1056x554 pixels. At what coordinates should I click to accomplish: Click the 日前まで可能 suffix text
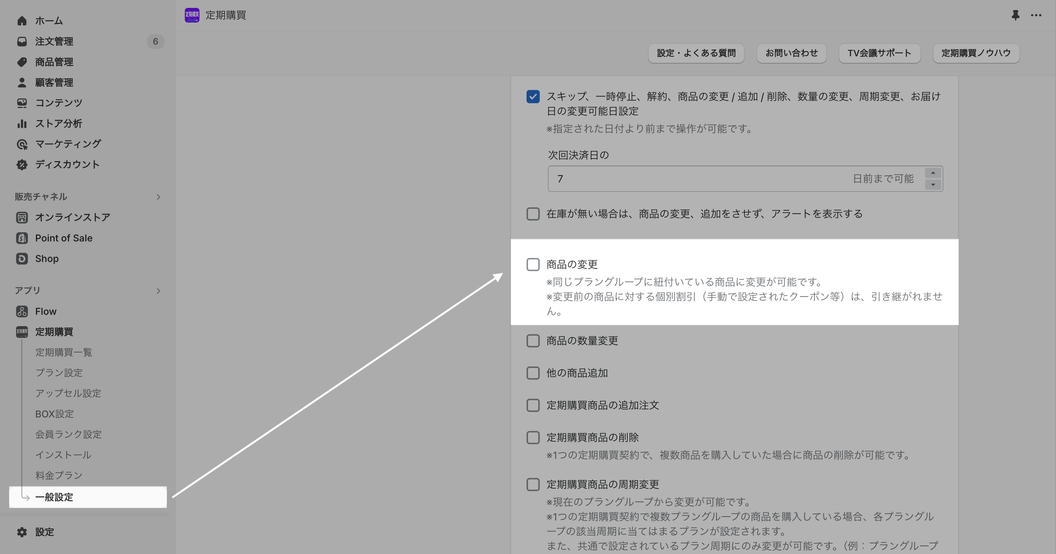(883, 178)
